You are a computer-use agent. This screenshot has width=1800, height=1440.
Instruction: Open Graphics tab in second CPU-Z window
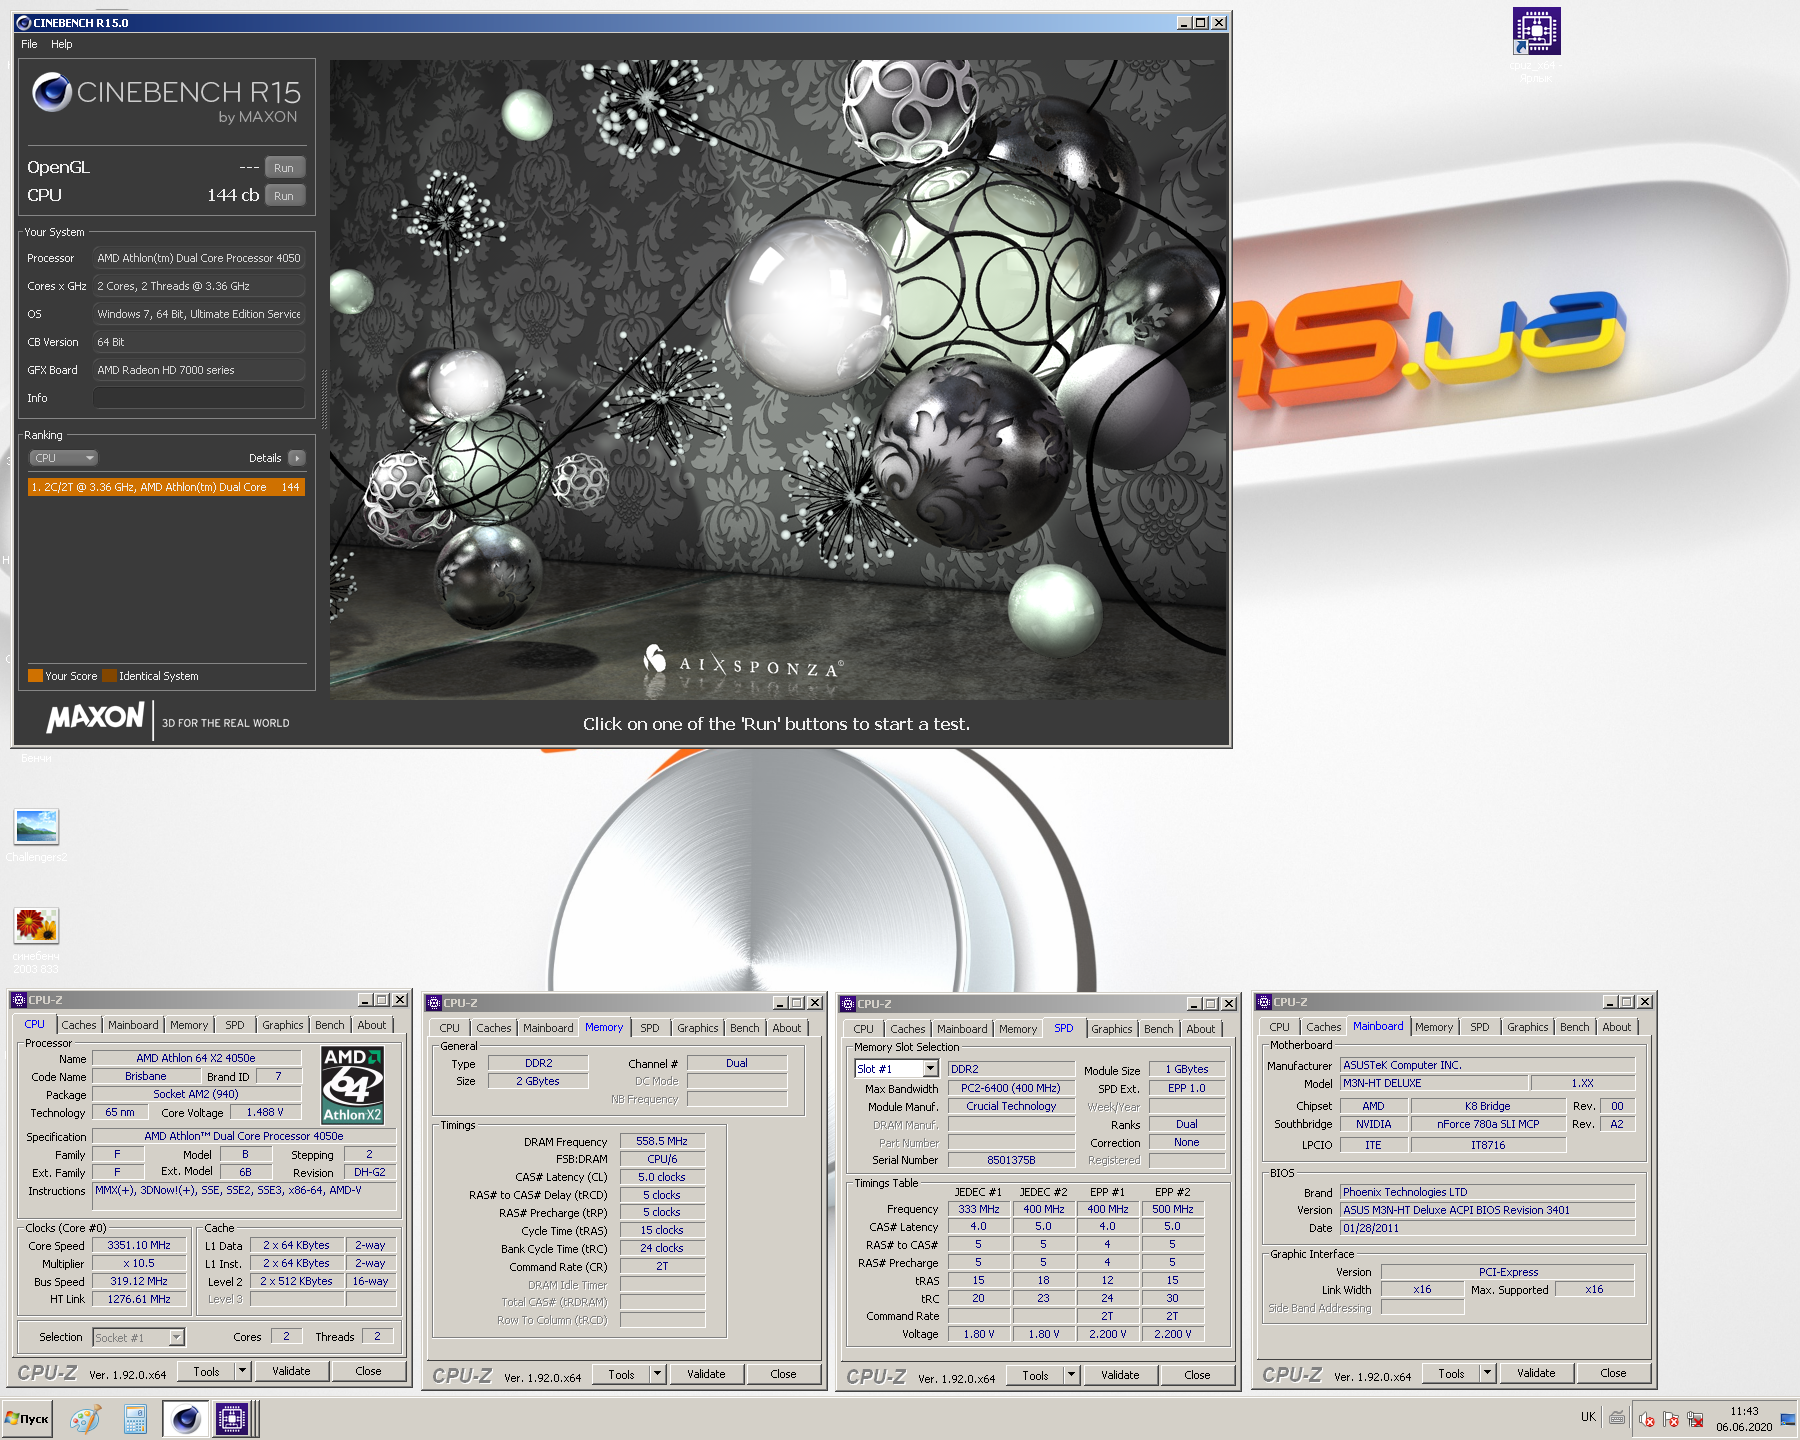pyautogui.click(x=697, y=1028)
